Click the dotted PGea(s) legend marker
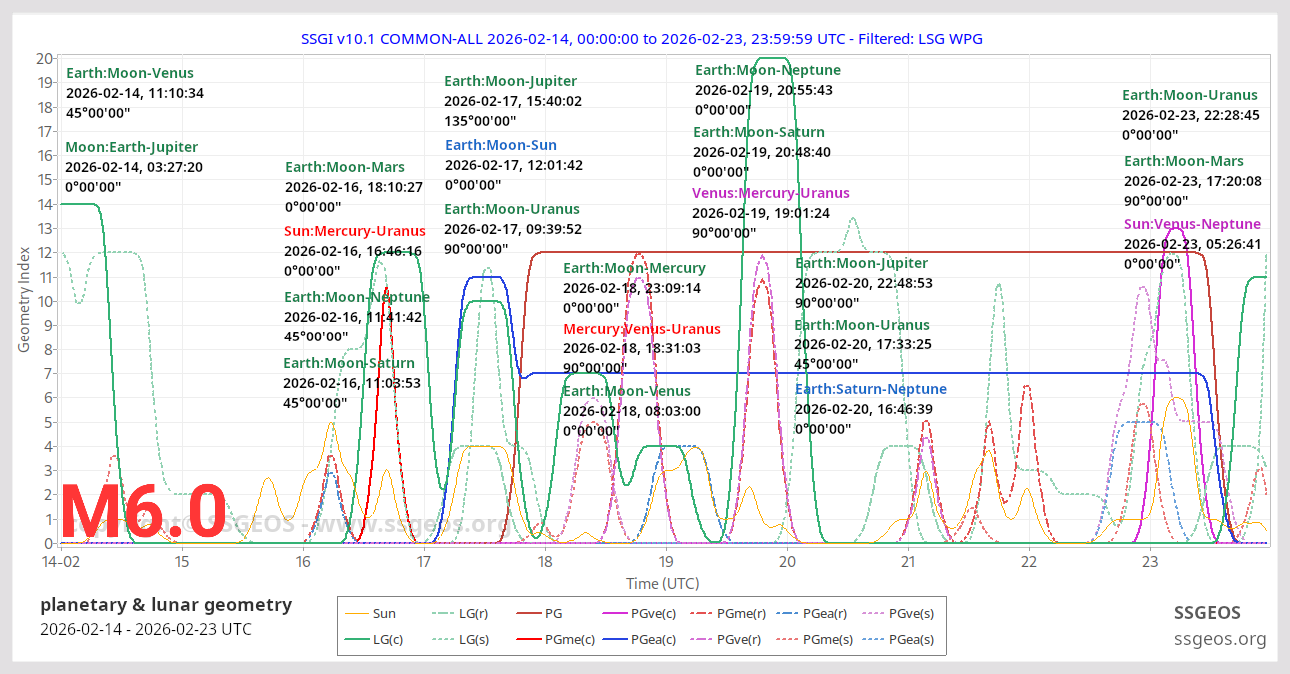This screenshot has height=674, width=1290. click(871, 637)
